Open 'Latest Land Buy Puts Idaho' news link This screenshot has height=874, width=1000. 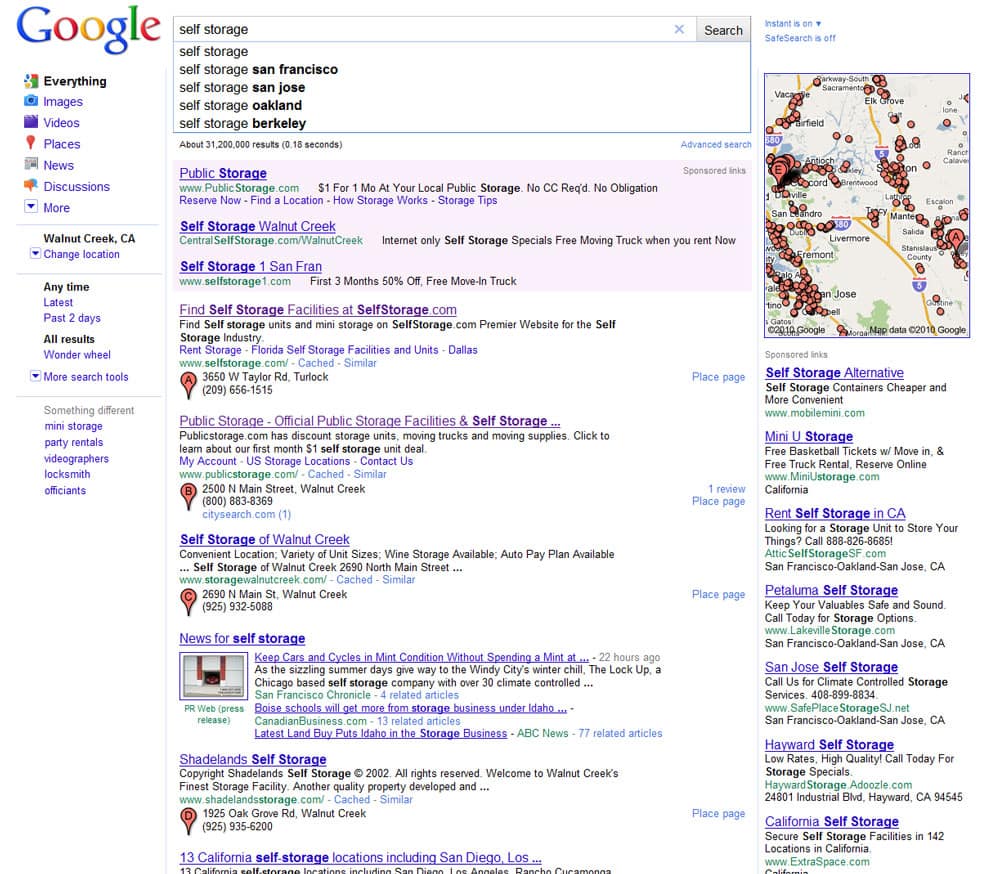point(381,734)
